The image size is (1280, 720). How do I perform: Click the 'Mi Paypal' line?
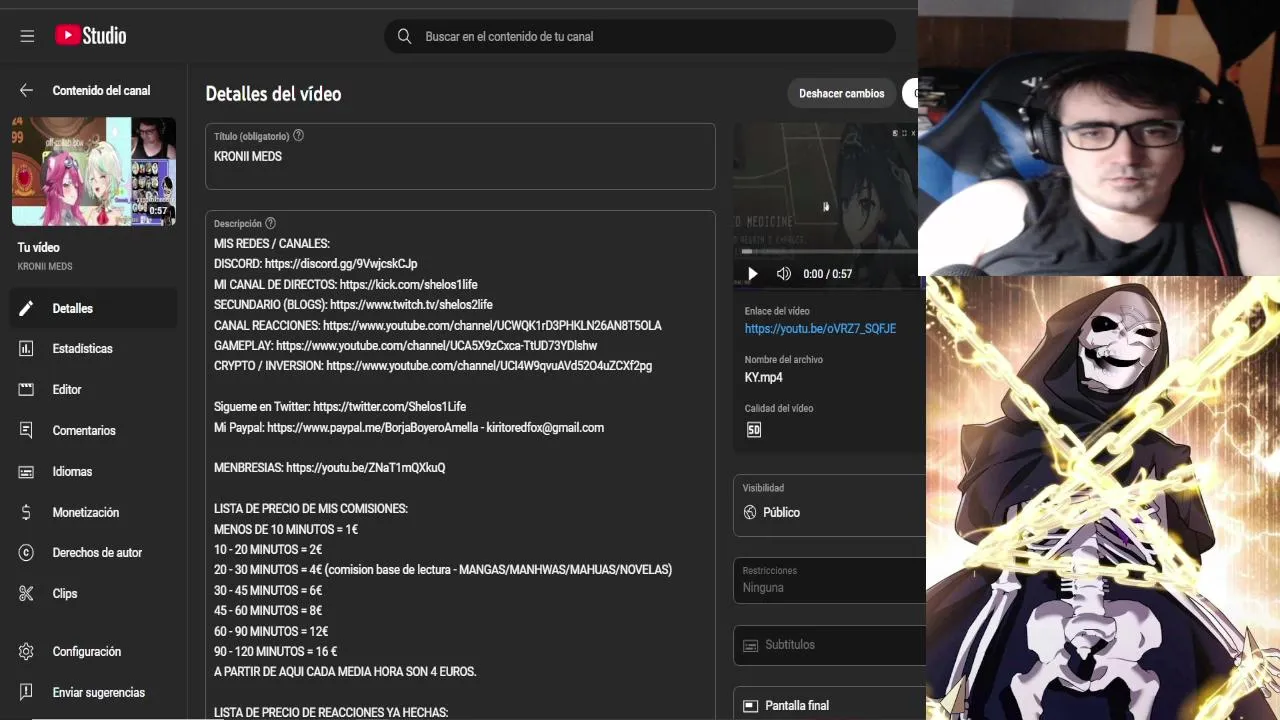pyautogui.click(x=409, y=428)
